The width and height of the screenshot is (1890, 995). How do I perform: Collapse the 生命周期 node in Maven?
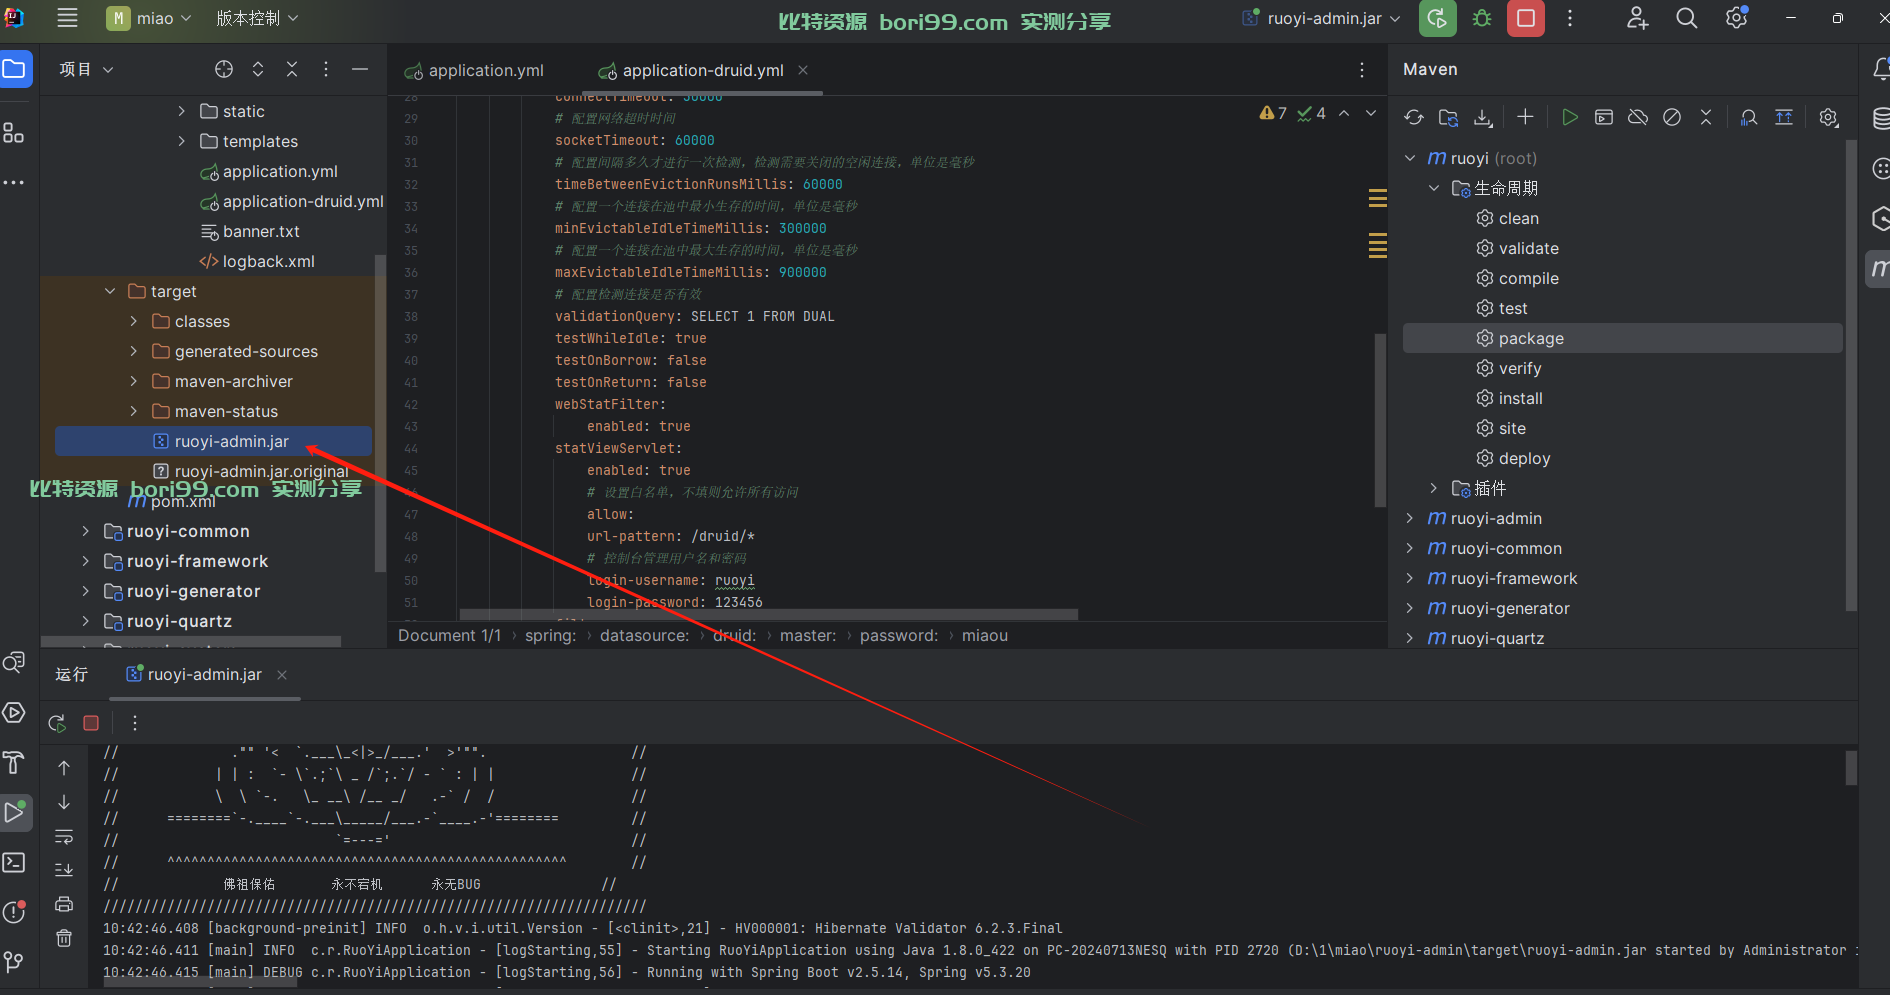(x=1433, y=188)
